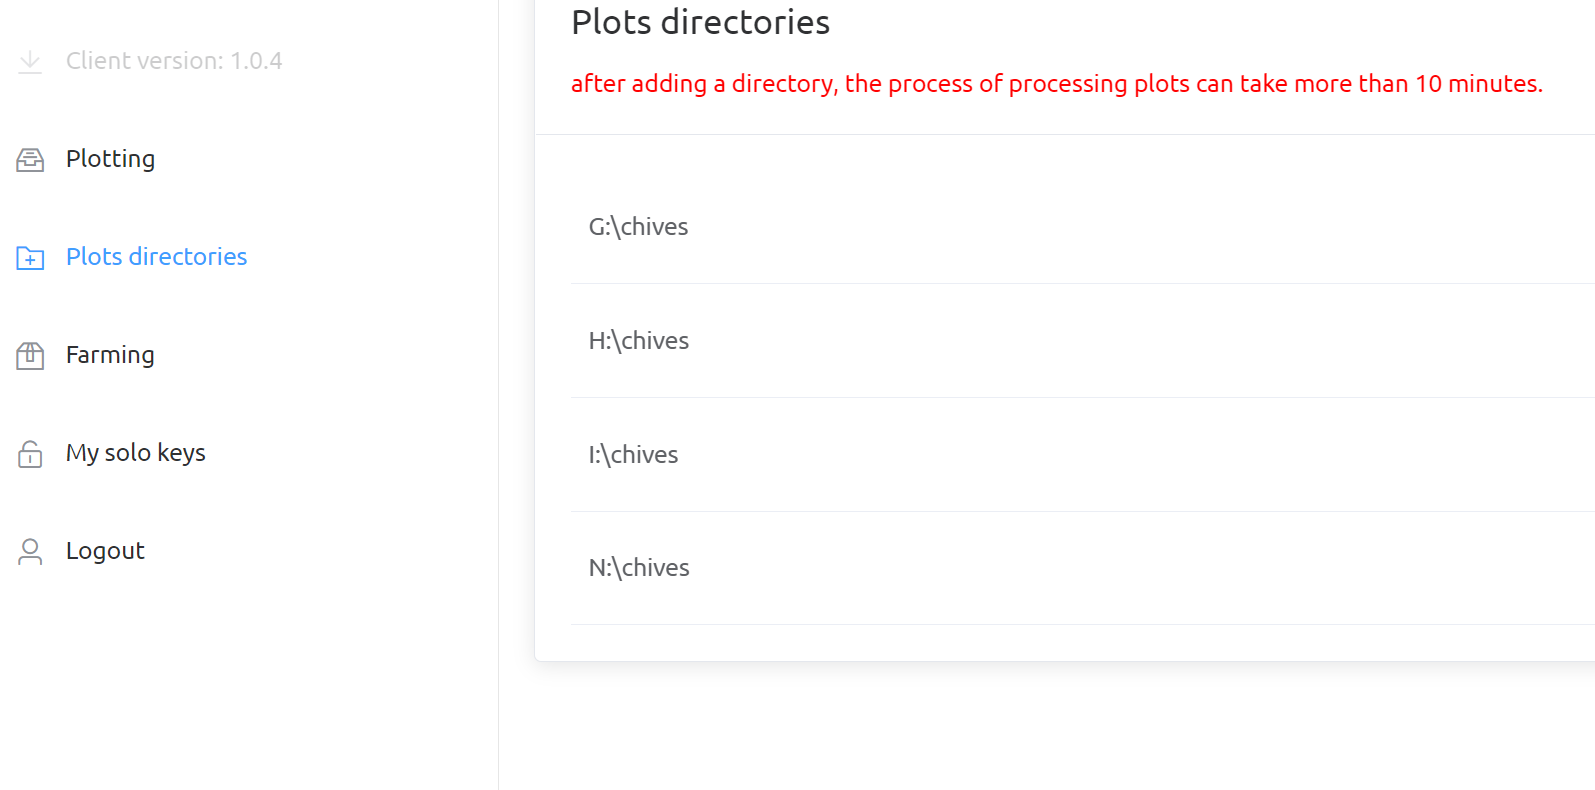Click the My solo keys lock icon
The width and height of the screenshot is (1595, 790).
(x=30, y=454)
